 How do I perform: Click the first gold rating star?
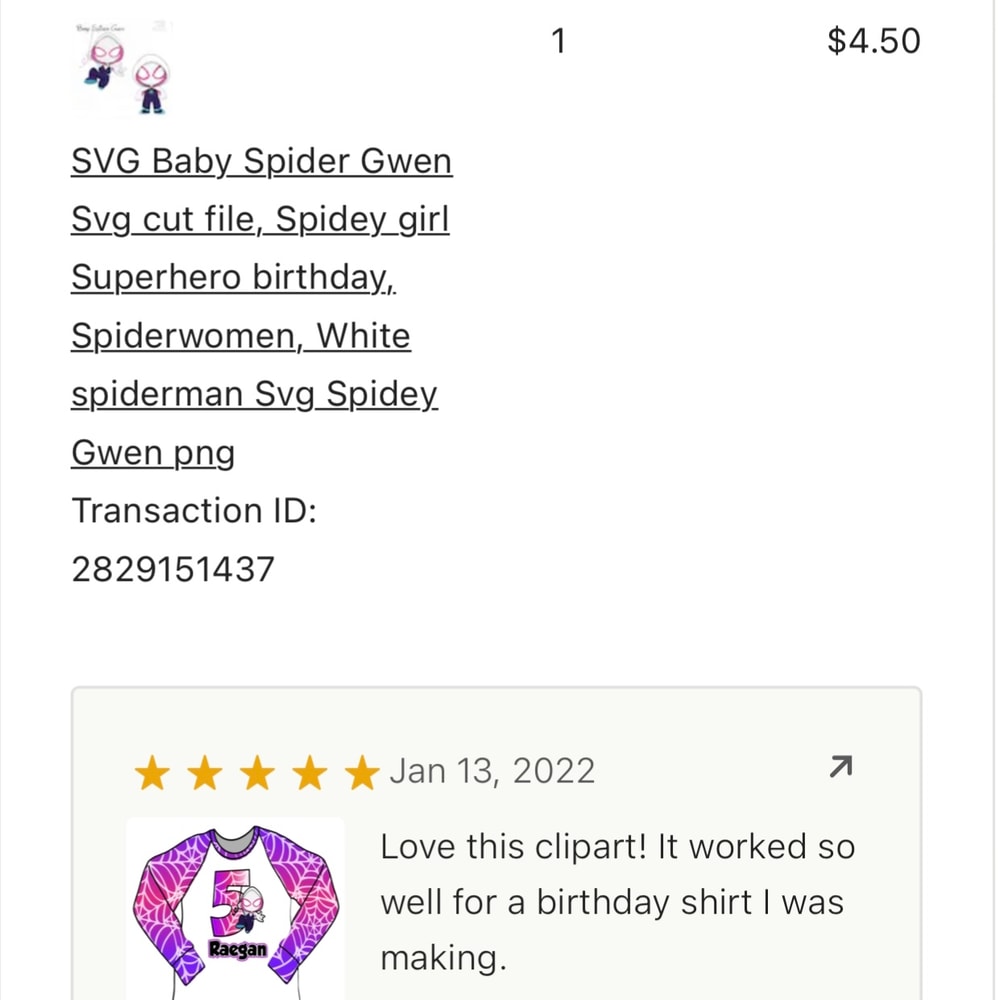152,772
